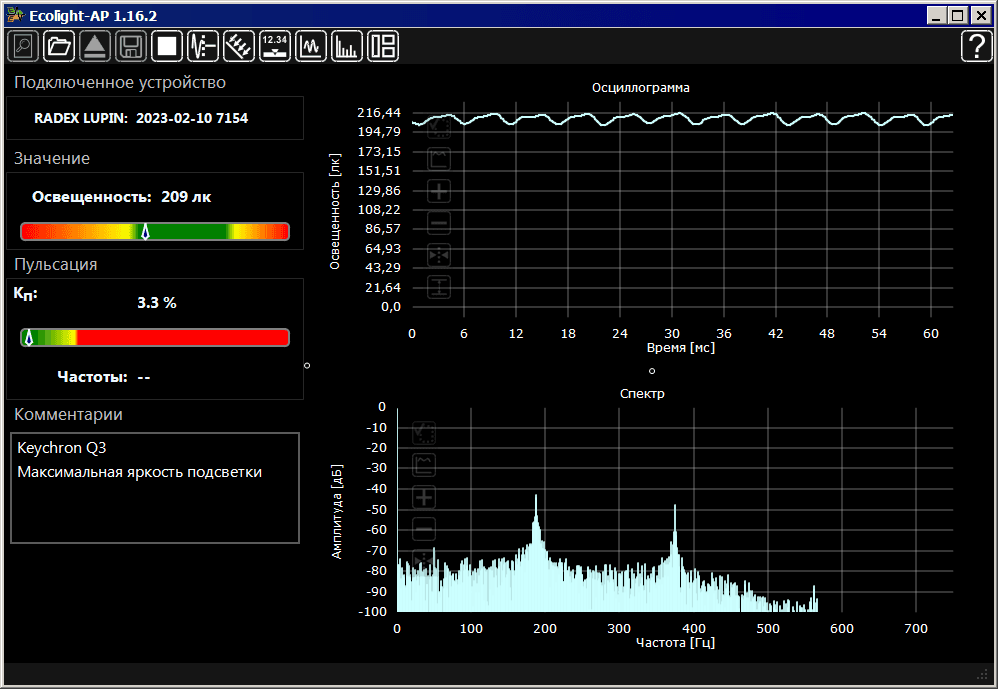Click the search device magnifier icon
998x689 pixels.
pyautogui.click(x=23, y=46)
